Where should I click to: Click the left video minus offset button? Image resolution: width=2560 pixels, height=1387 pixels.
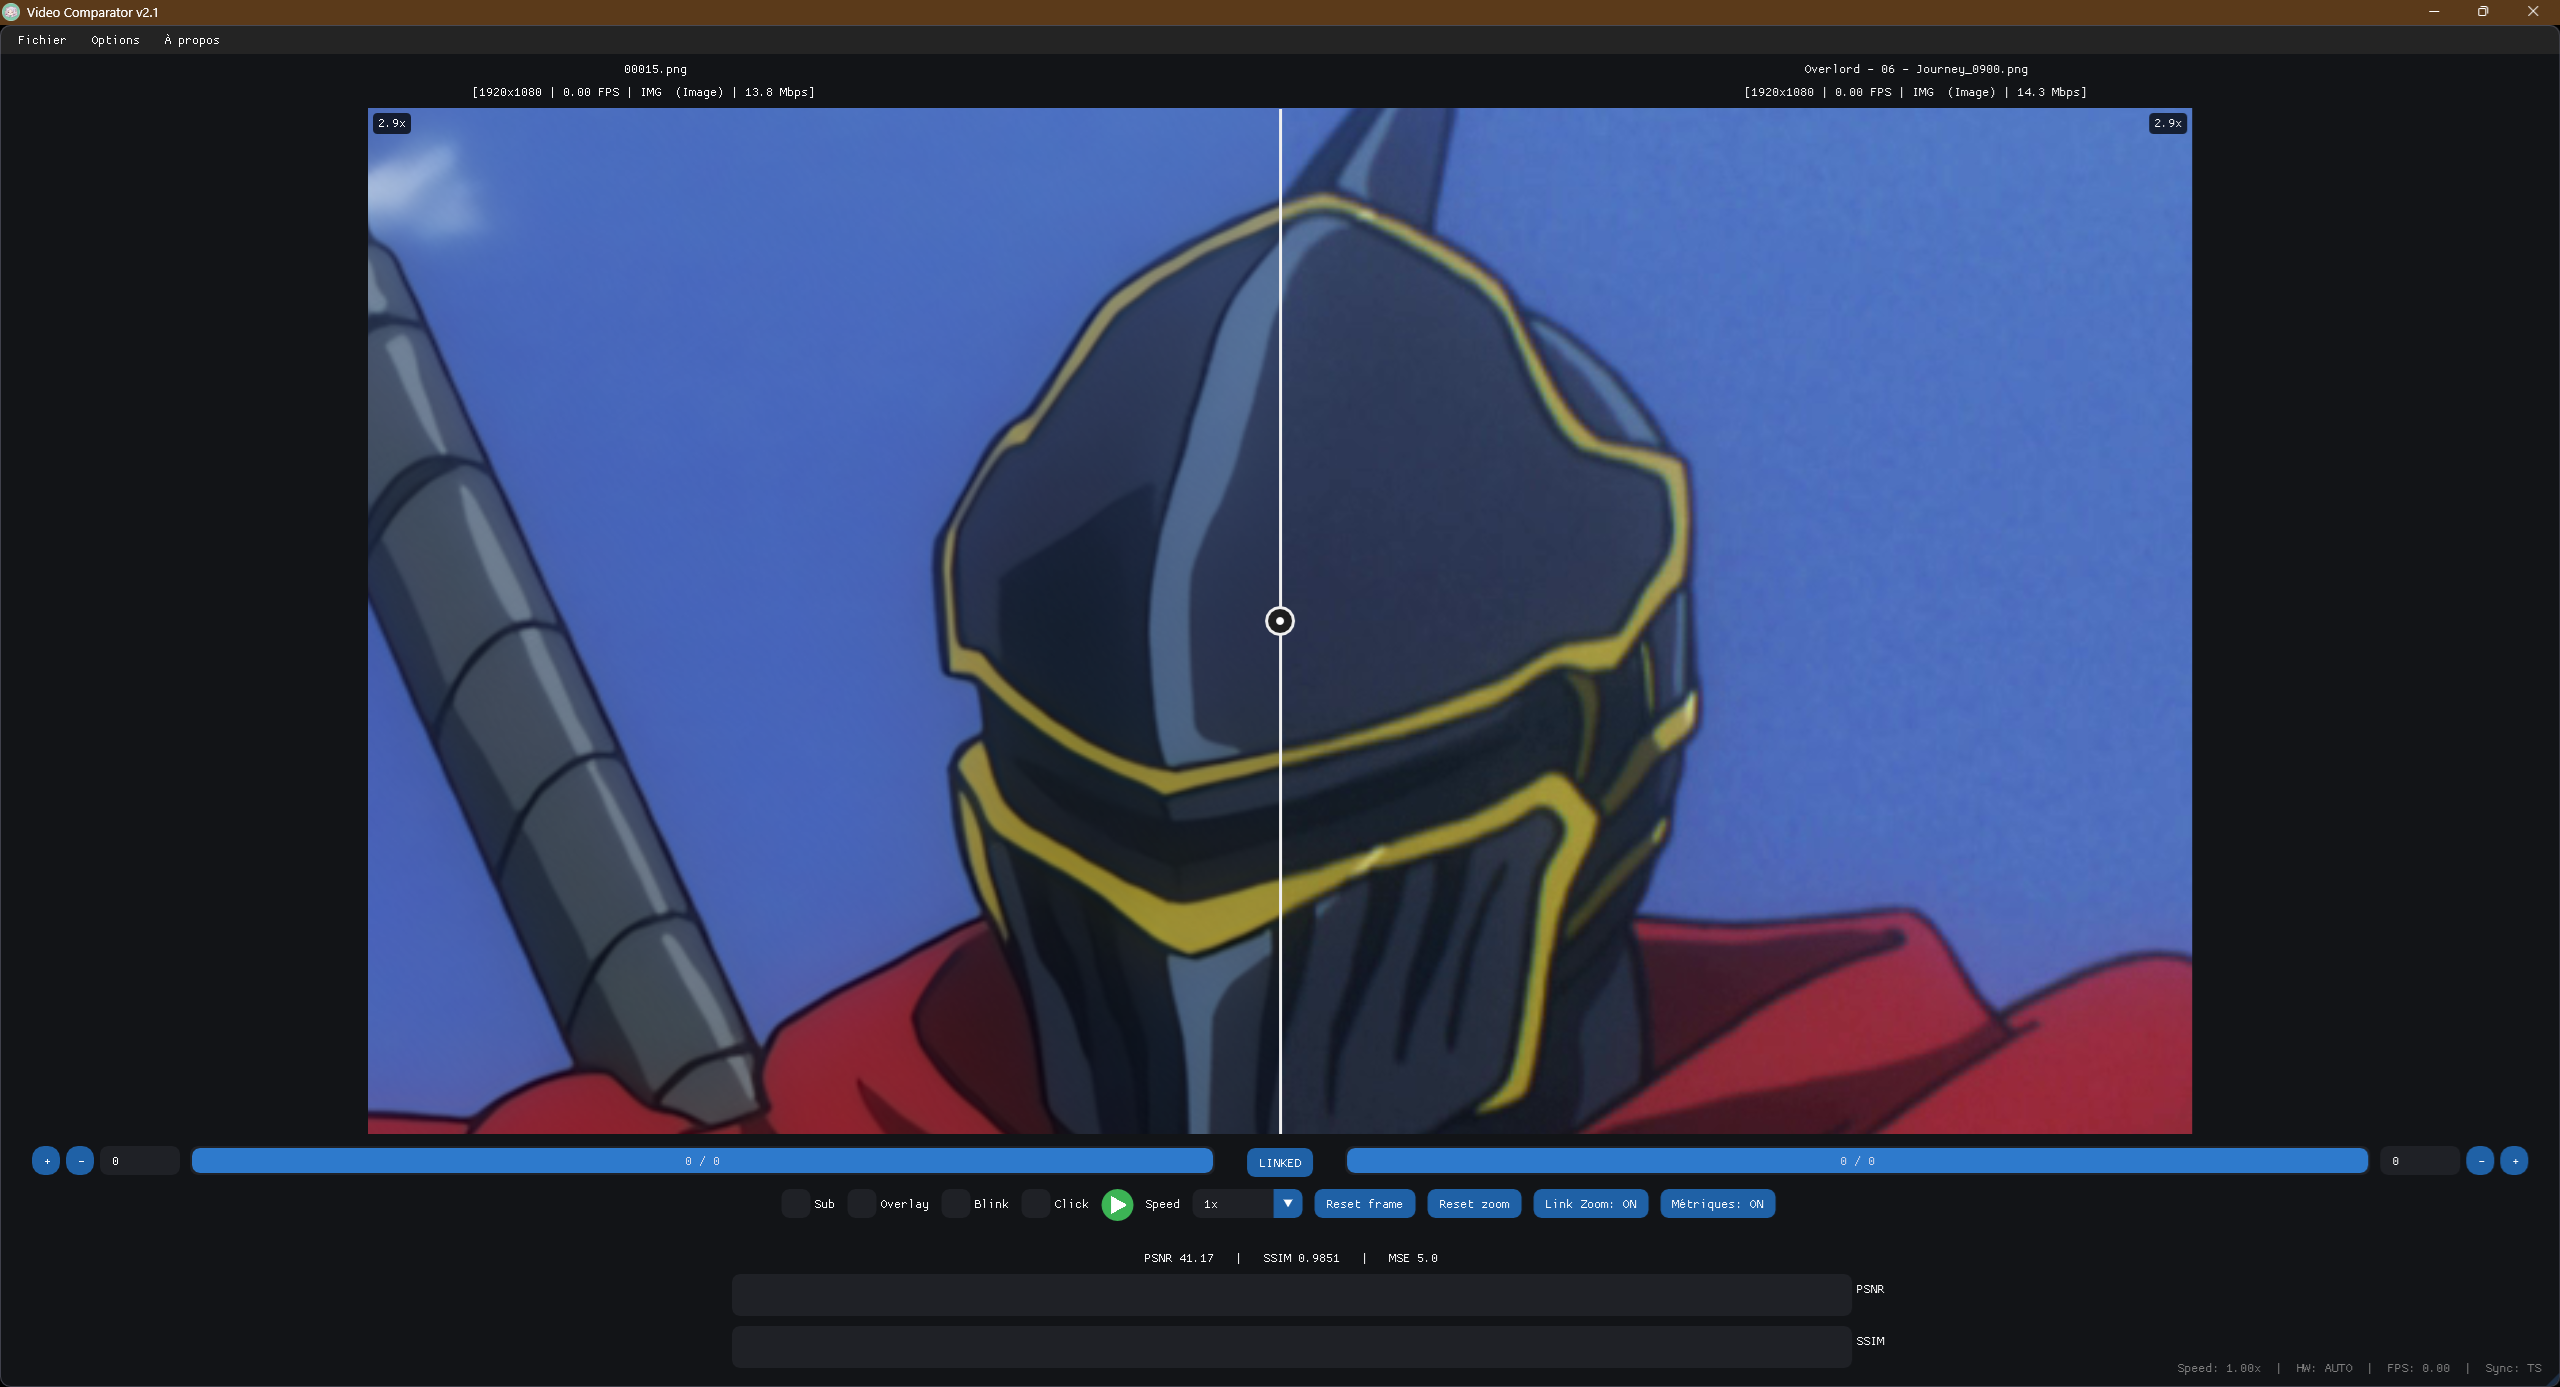click(x=80, y=1161)
